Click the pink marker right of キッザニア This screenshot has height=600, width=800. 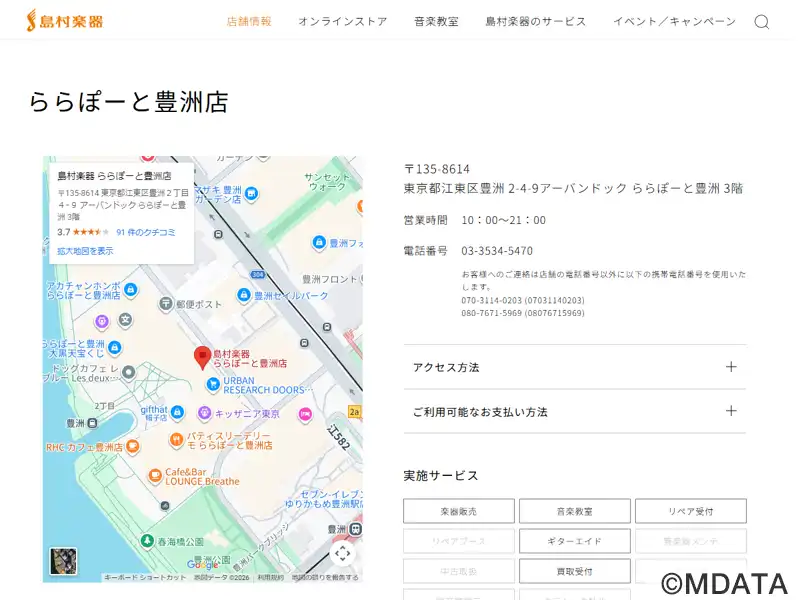[x=305, y=414]
